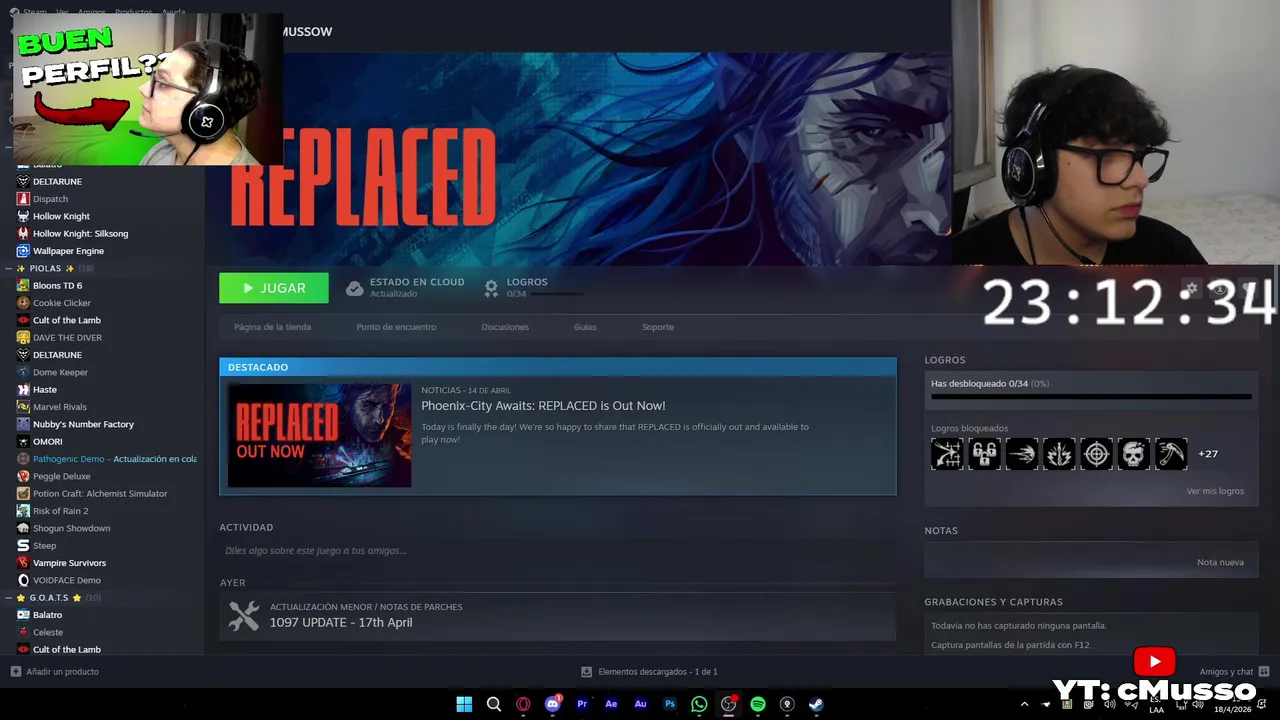
Task: Click Añadir un producto at the bottom left
Action: click(55, 672)
